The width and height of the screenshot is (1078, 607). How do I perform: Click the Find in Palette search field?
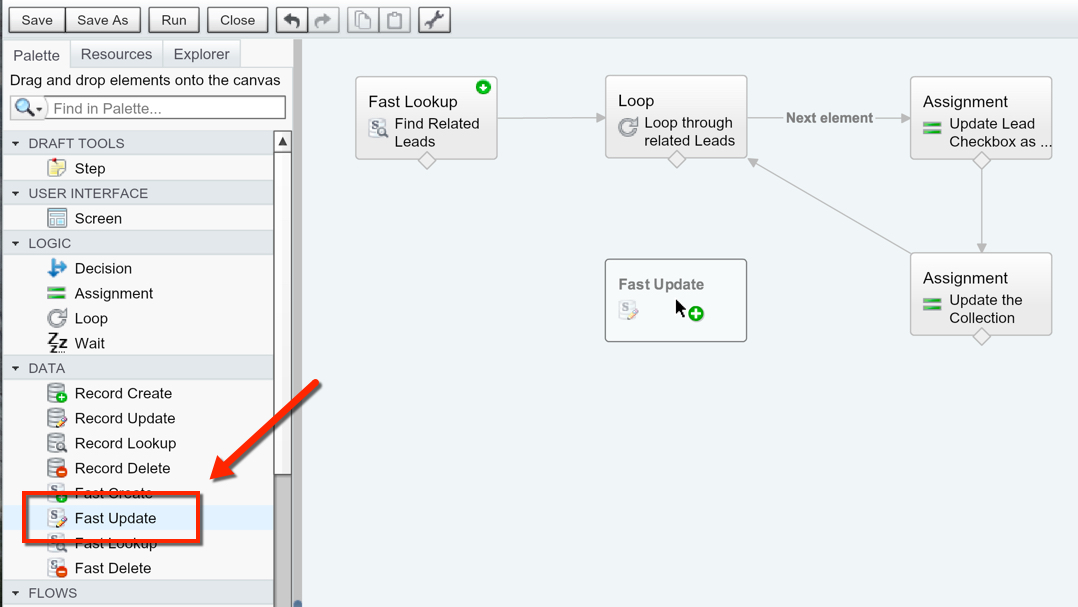point(166,108)
